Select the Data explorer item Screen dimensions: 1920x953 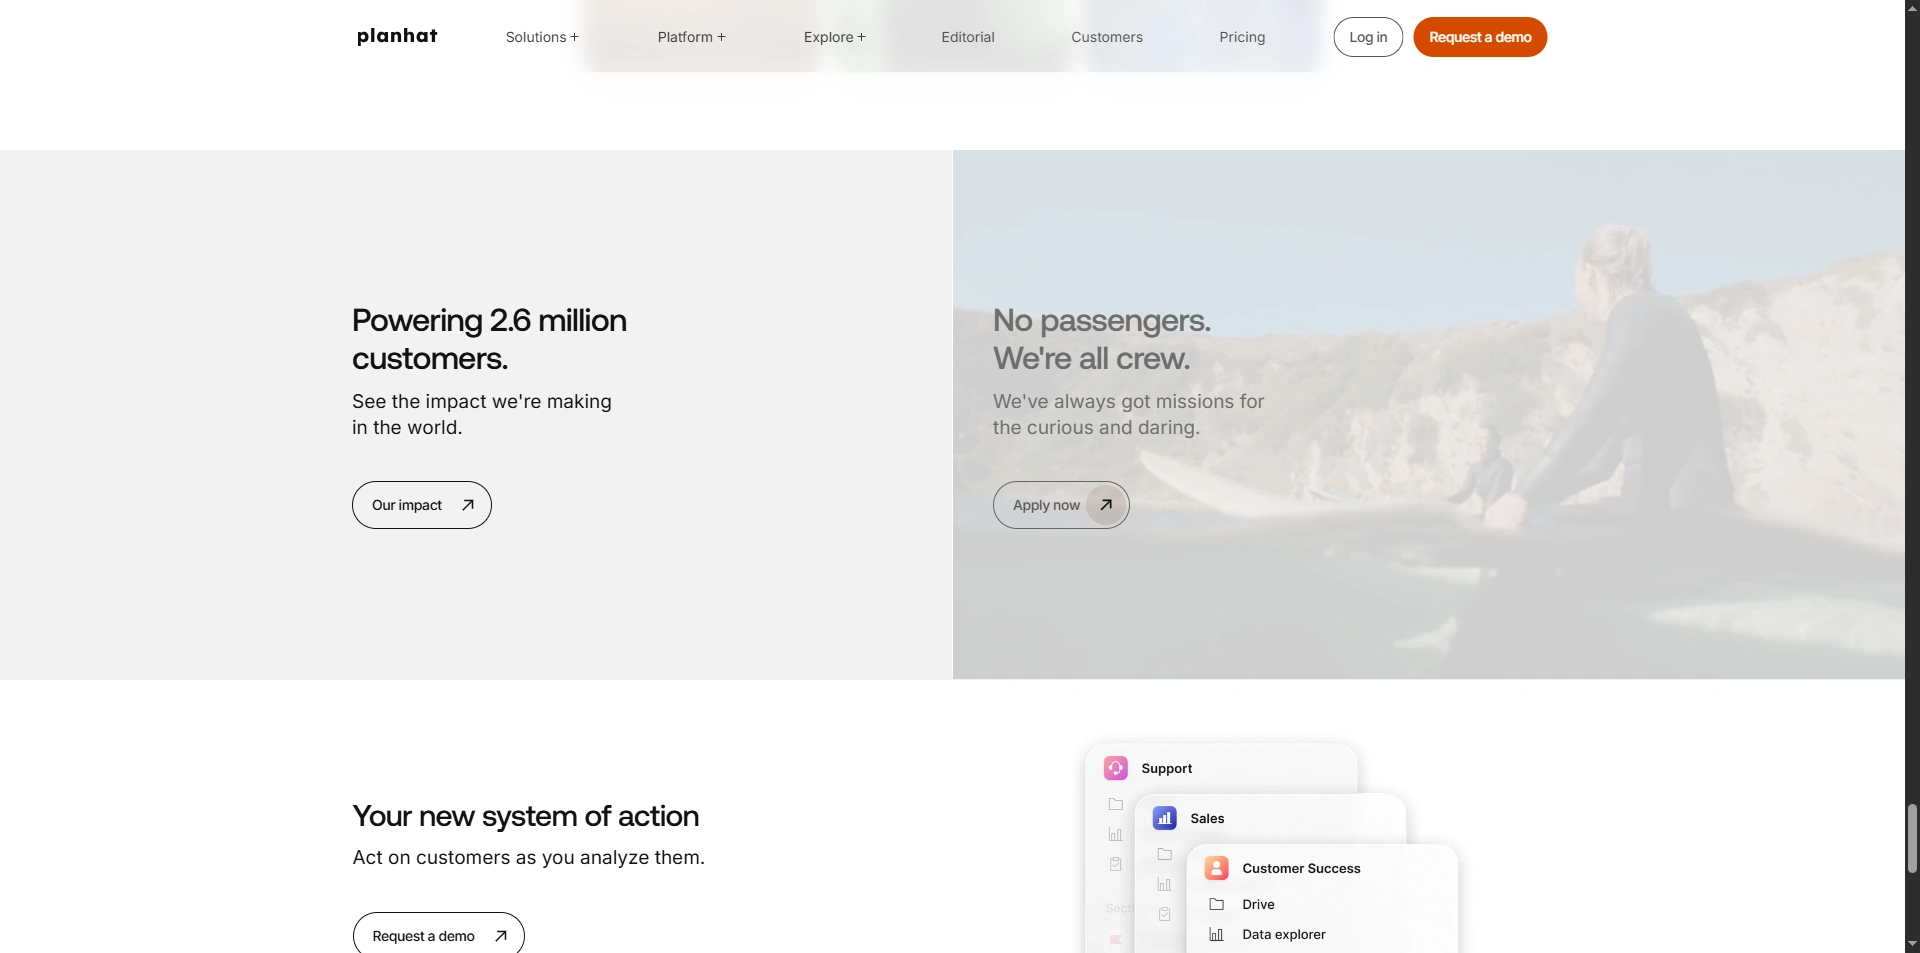click(1284, 934)
